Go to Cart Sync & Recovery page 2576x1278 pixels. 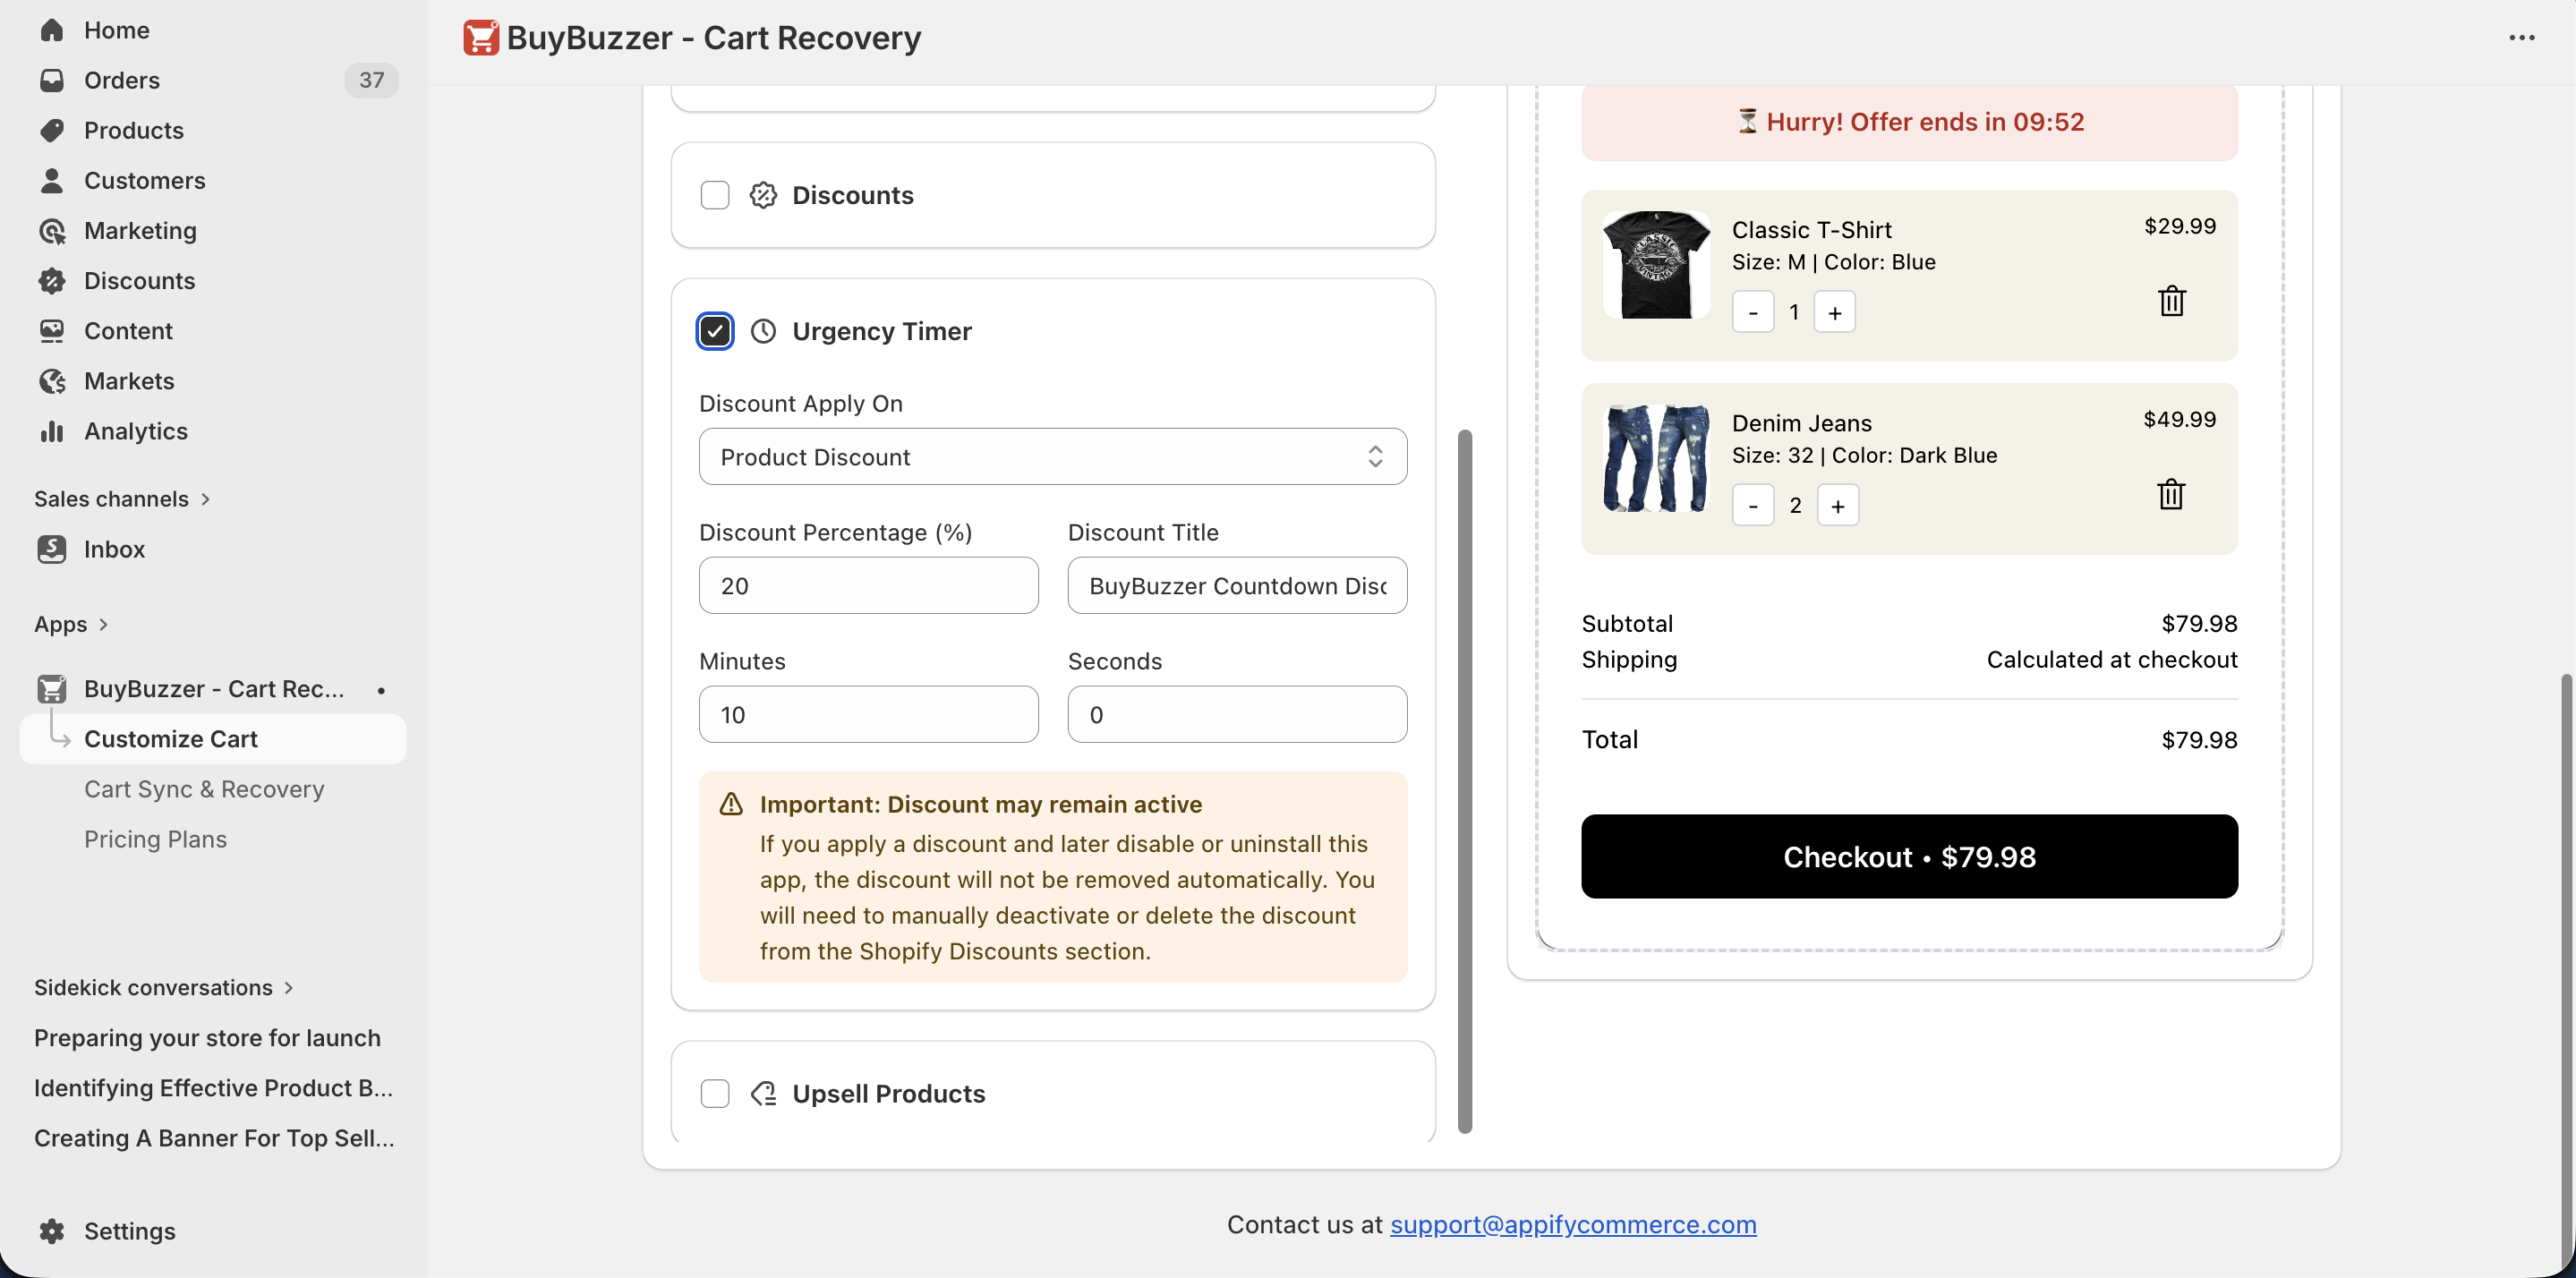(204, 789)
